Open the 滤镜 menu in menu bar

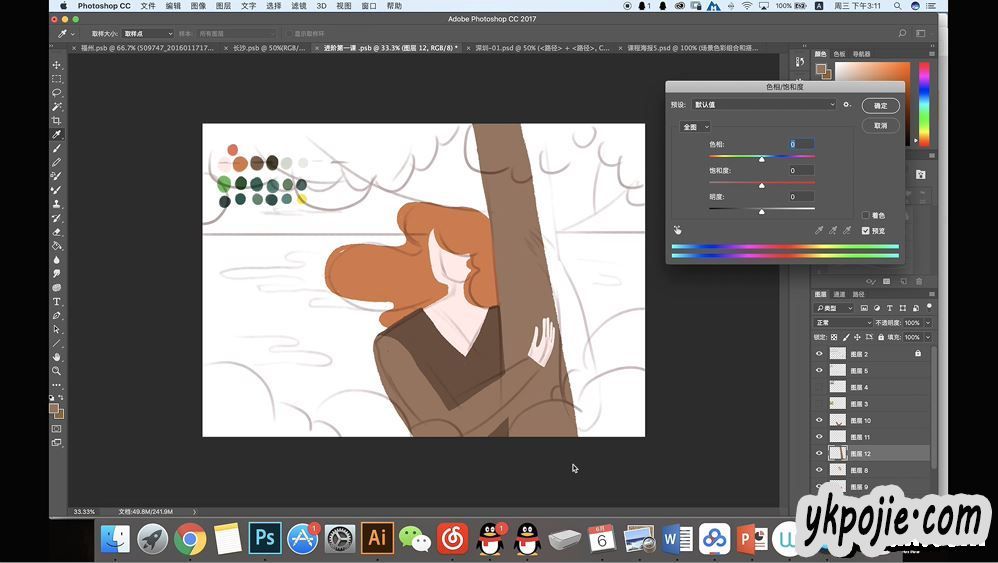pos(298,6)
